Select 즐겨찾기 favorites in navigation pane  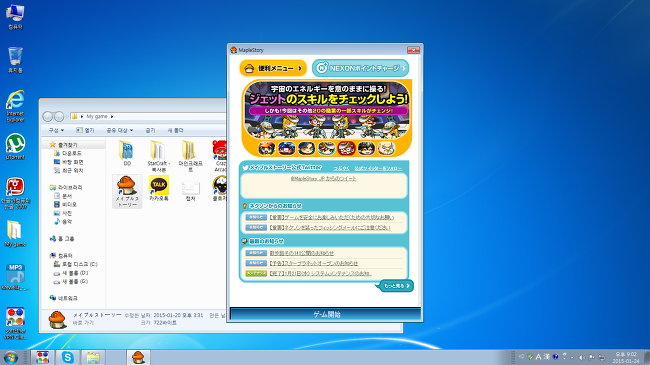coord(67,145)
